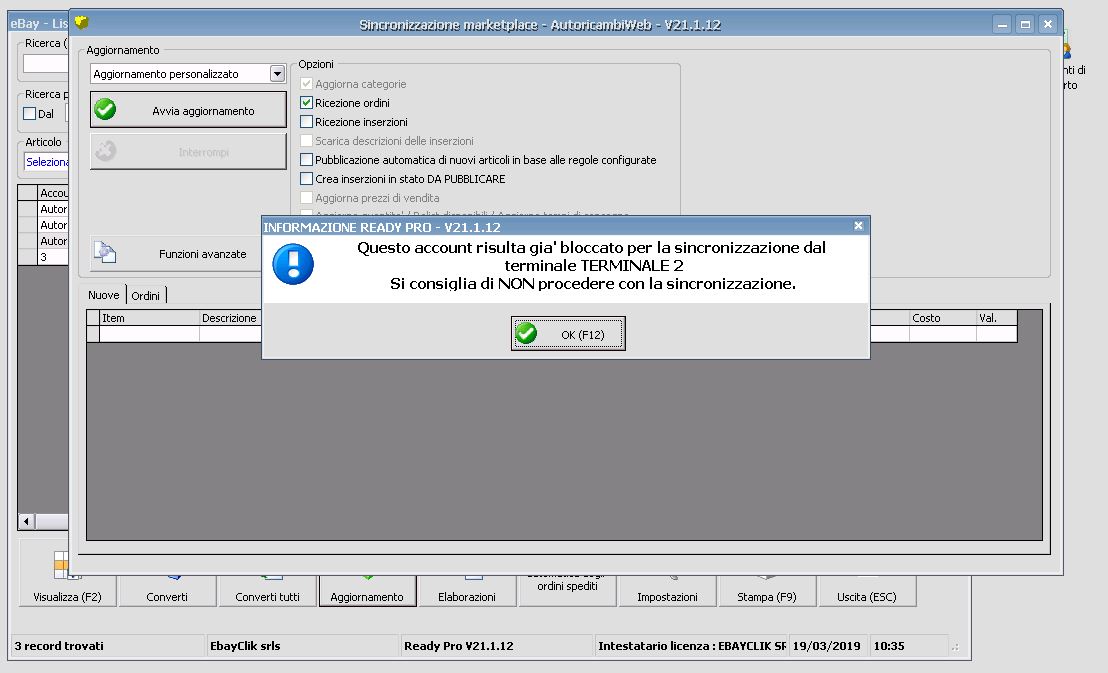Click the date 19/03/2019 in status bar

click(826, 645)
